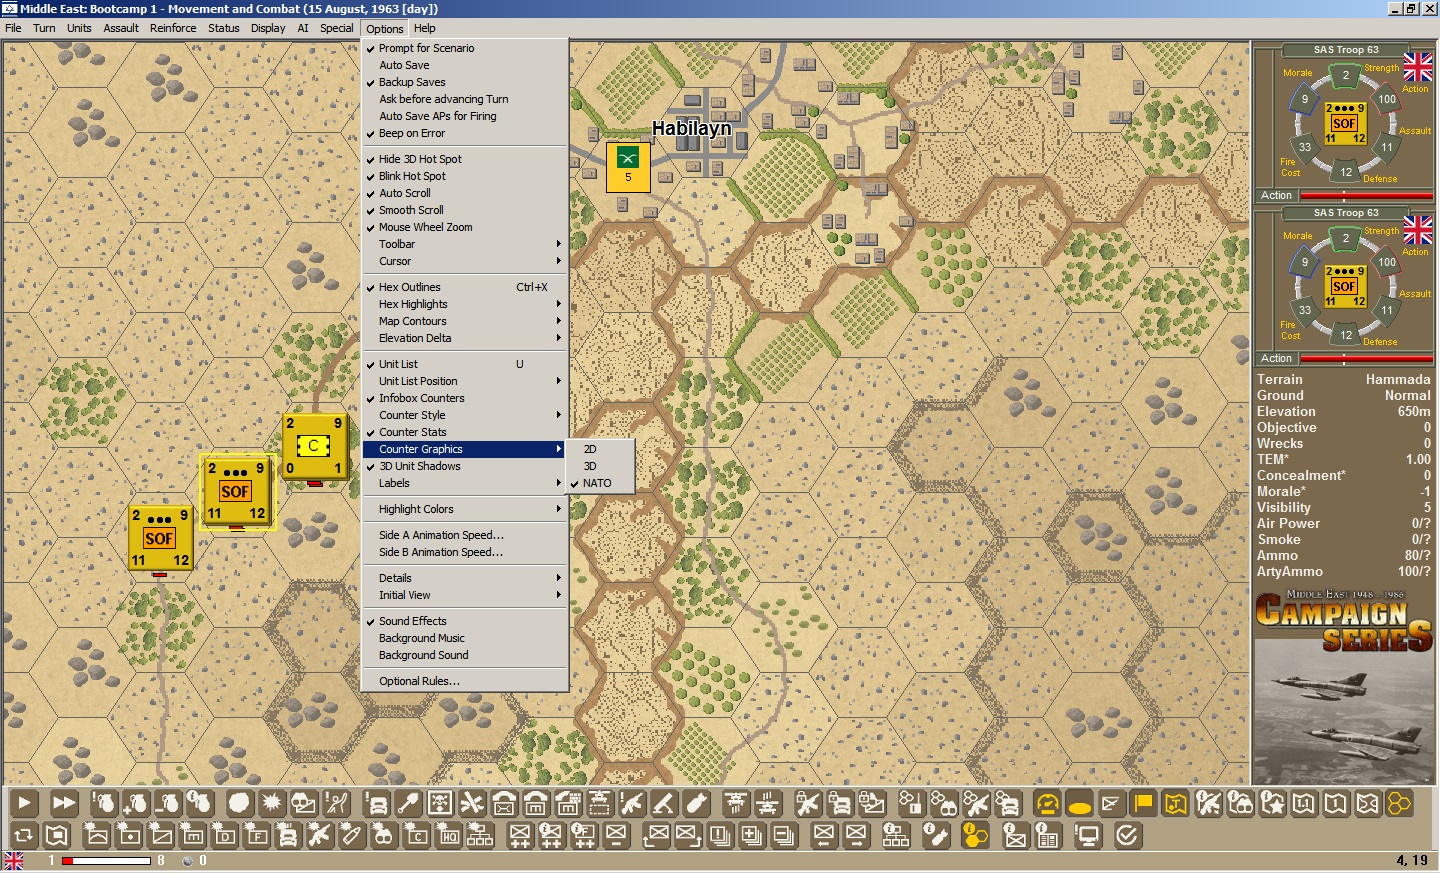
Task: Select the C command unit counter on map
Action: [315, 446]
